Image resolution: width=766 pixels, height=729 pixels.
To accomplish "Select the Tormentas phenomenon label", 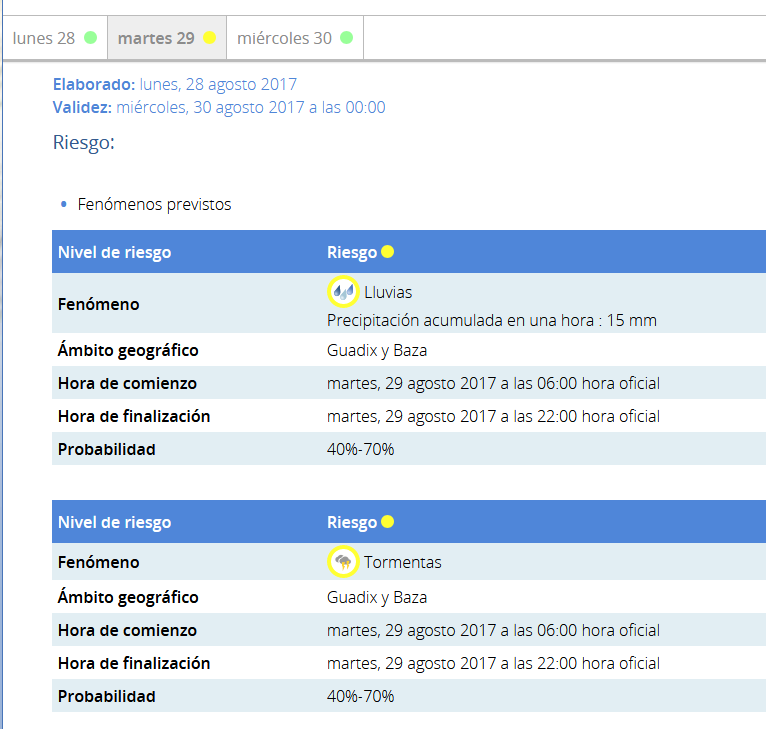I will [x=402, y=562].
